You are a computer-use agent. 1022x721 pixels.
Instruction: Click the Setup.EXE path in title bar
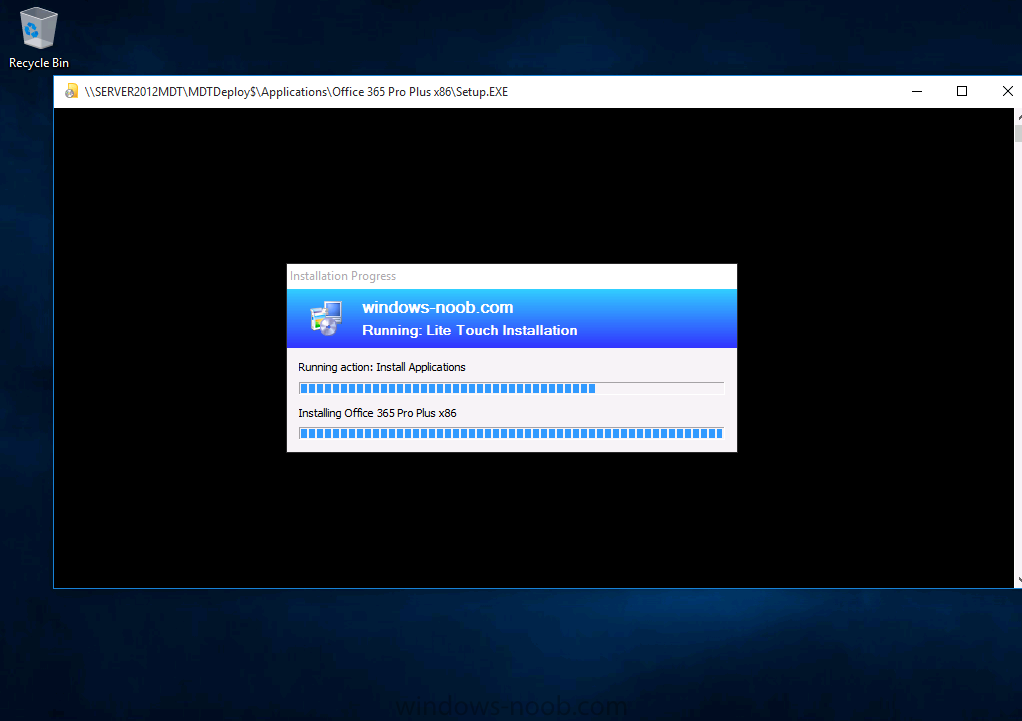coord(296,92)
